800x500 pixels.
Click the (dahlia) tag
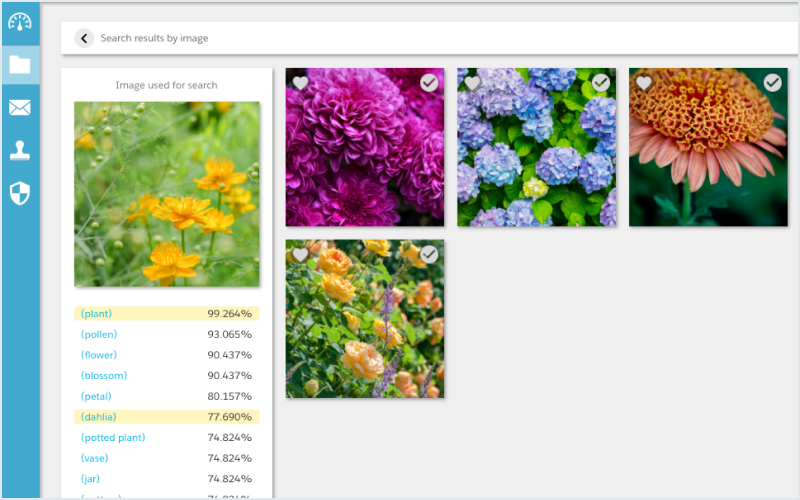click(98, 417)
